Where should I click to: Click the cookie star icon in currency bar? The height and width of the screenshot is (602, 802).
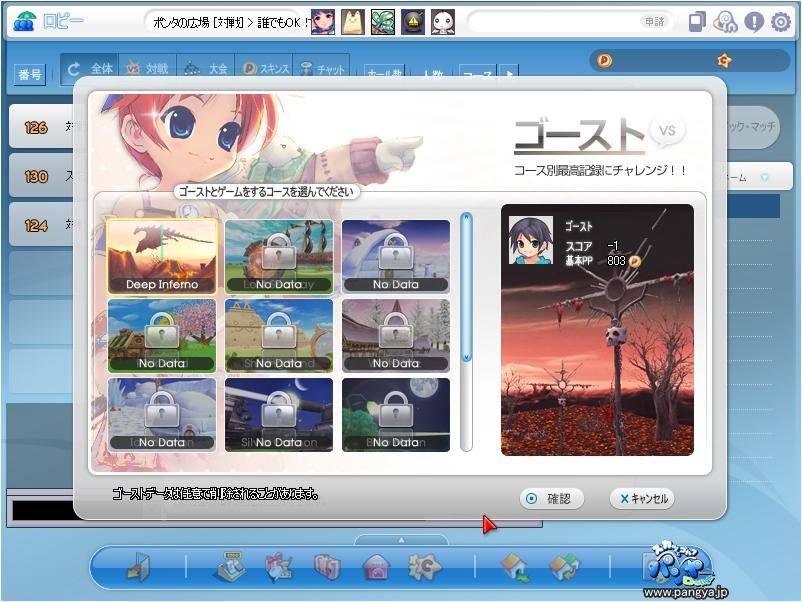724,61
